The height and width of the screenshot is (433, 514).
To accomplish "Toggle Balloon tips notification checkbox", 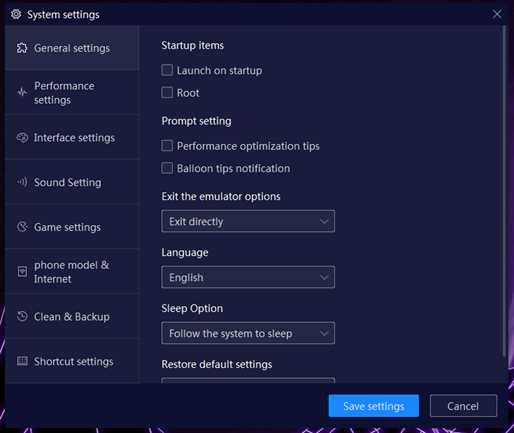I will coord(167,168).
